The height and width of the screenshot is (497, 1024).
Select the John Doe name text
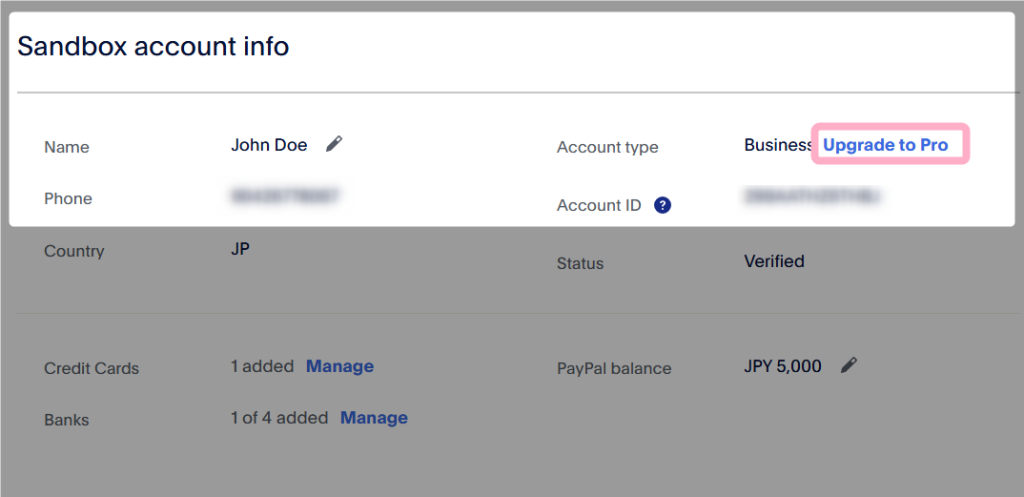[269, 145]
